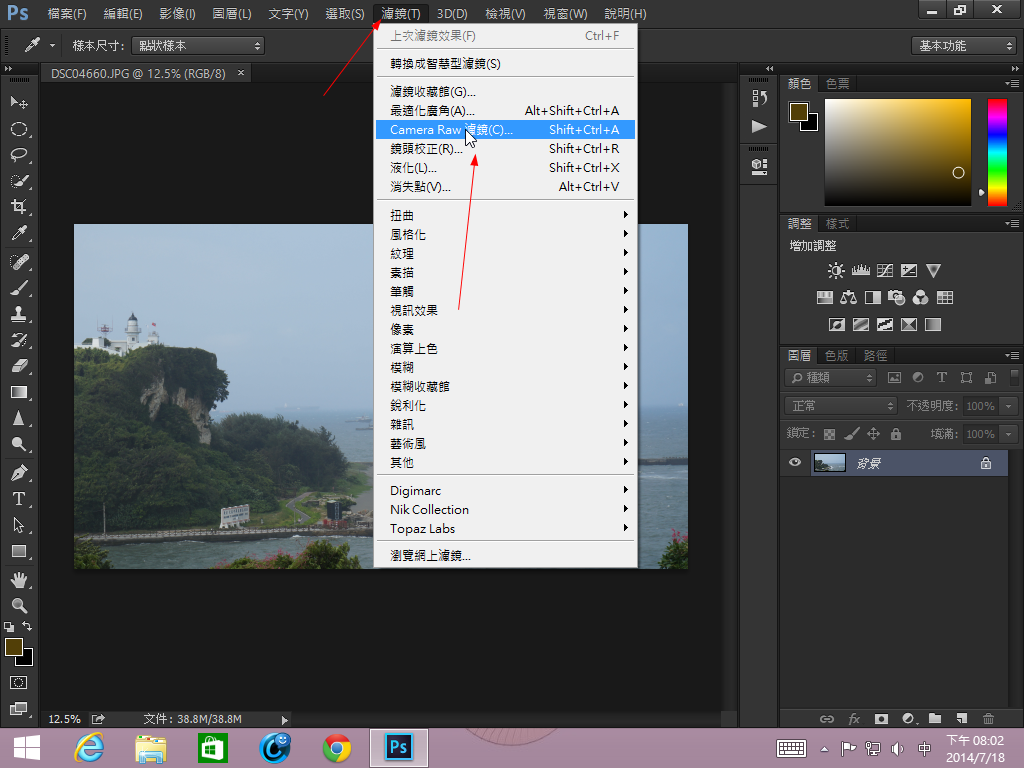The image size is (1024, 768).
Task: Select the Type tool
Action: (x=19, y=499)
